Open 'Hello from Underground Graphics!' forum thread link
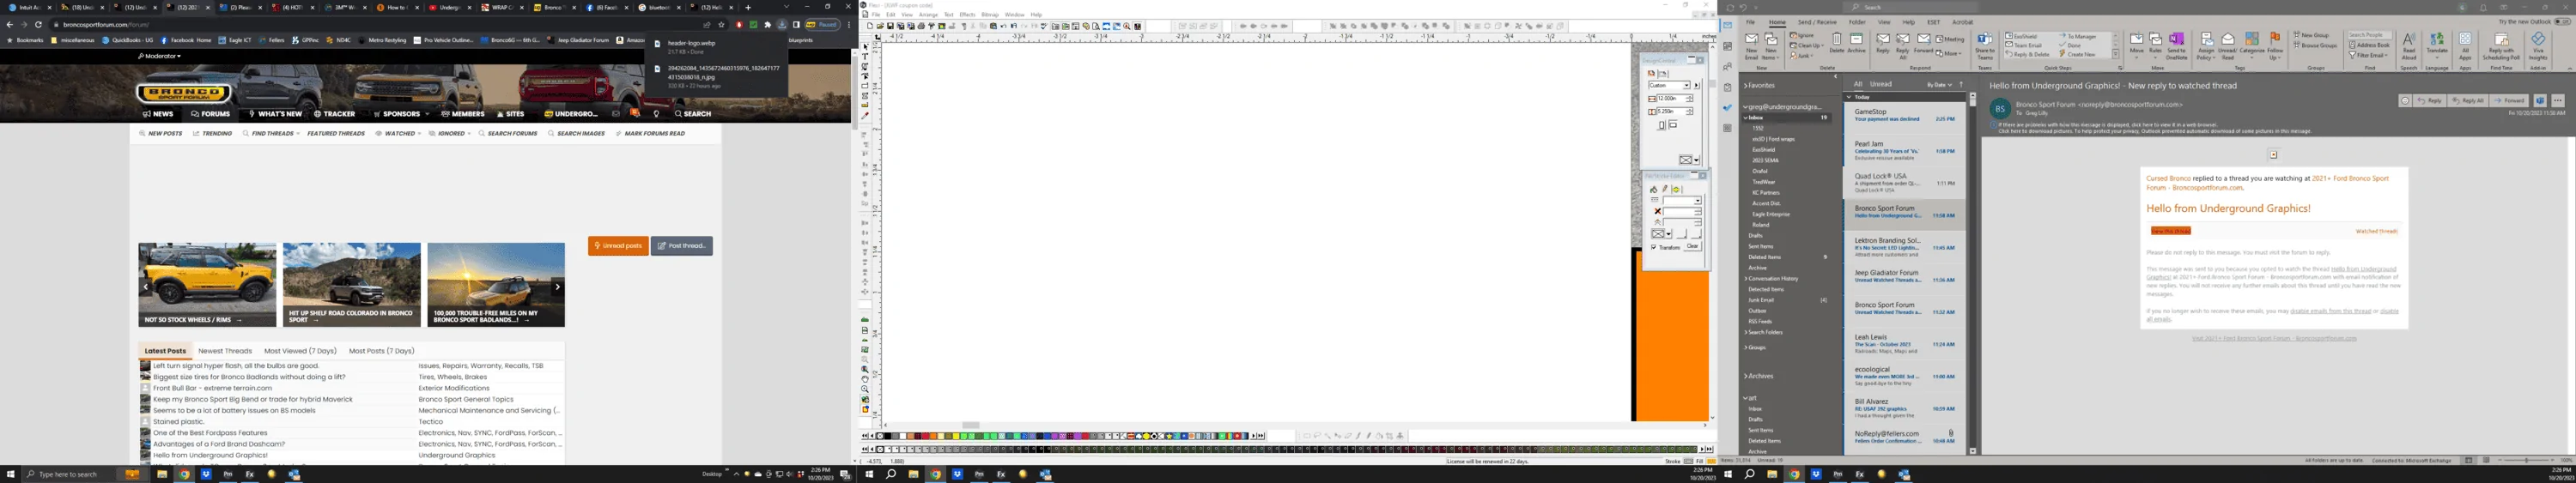2576x483 pixels. coord(210,455)
